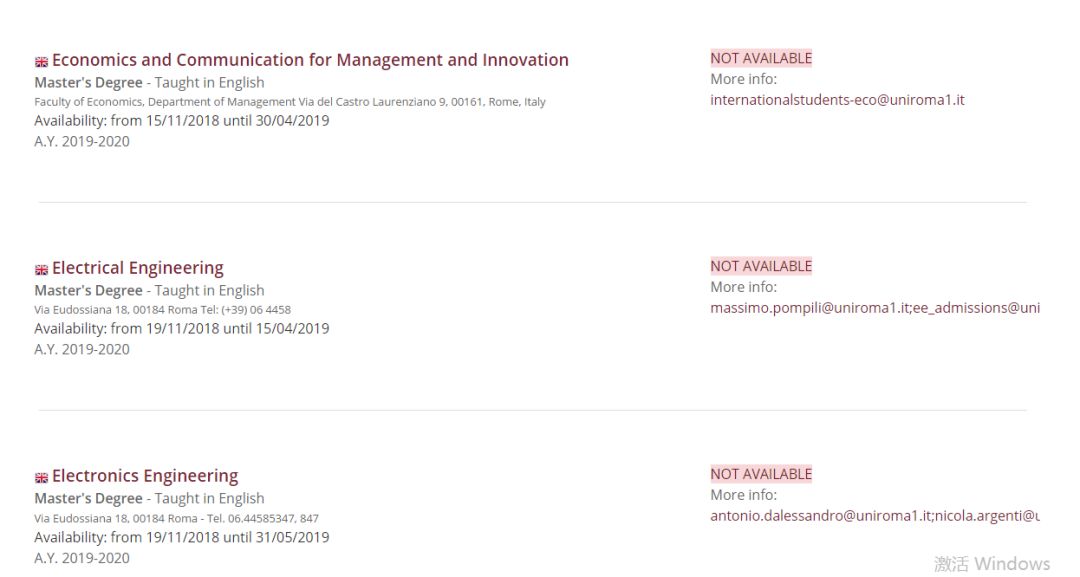Viewport: 1080px width, 577px height.
Task: Open the Electrical Engineering course page
Action: [x=138, y=268]
